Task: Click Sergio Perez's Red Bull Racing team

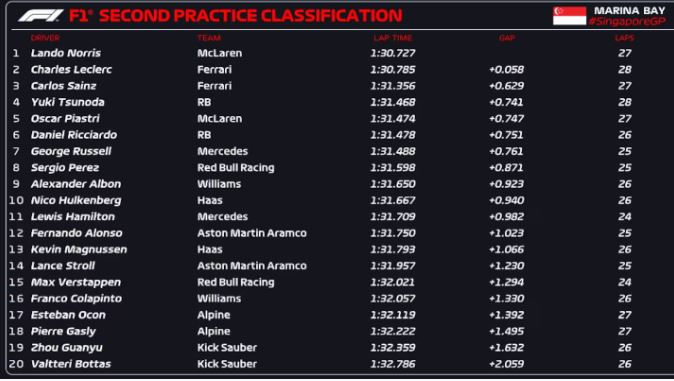Action: click(236, 167)
